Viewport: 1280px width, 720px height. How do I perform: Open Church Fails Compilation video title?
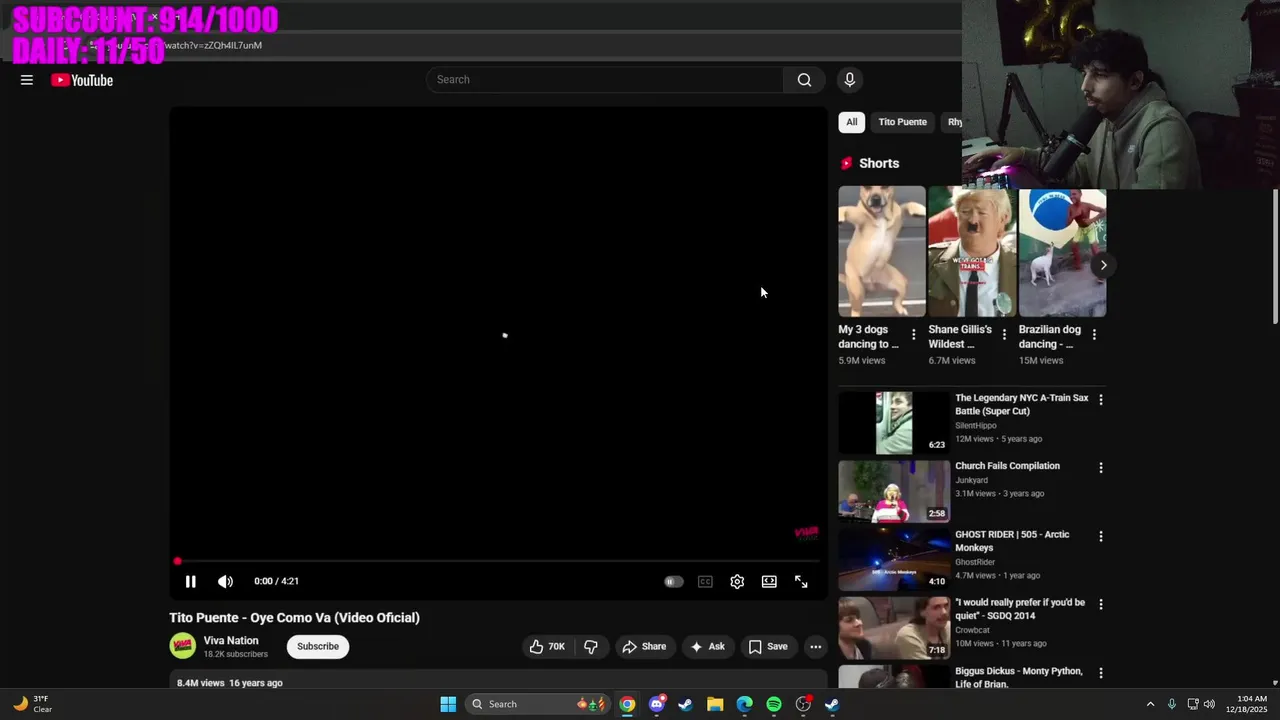tap(1007, 466)
